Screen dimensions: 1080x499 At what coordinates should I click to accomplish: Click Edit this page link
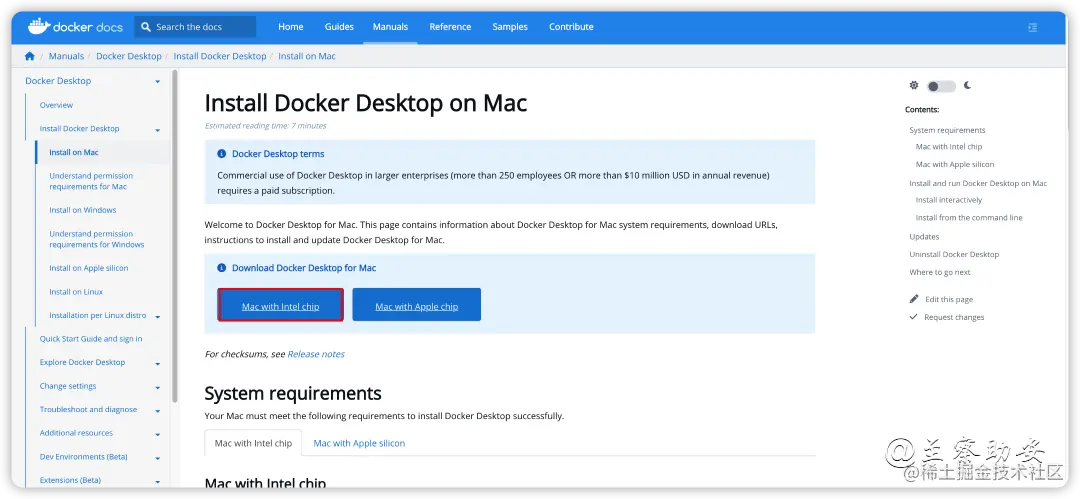948,299
